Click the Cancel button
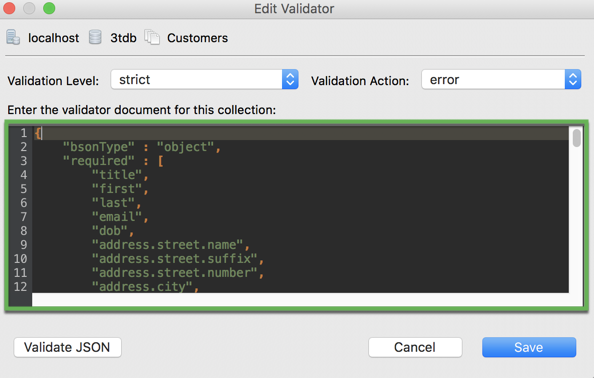 coord(415,347)
